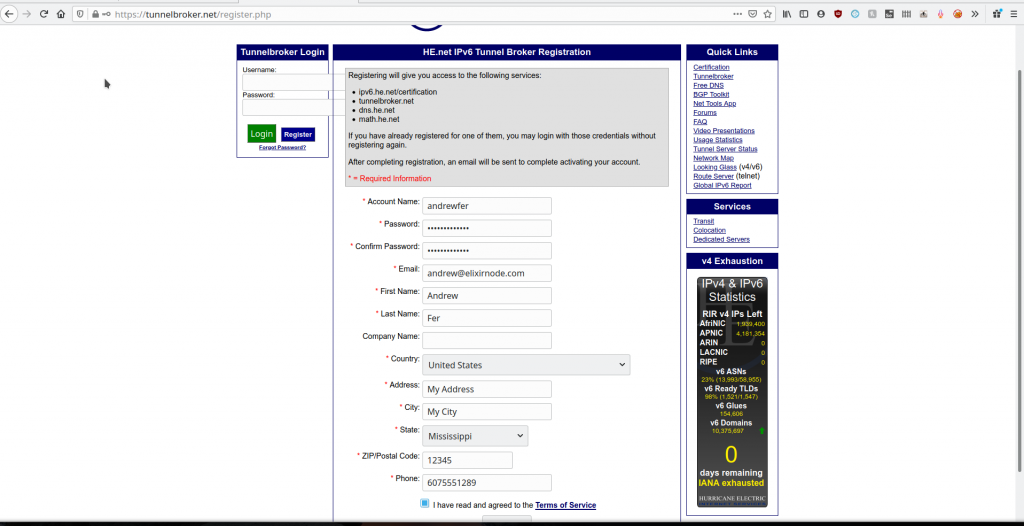This screenshot has height=526, width=1024.
Task: Open the Terms of Service link
Action: point(566,505)
